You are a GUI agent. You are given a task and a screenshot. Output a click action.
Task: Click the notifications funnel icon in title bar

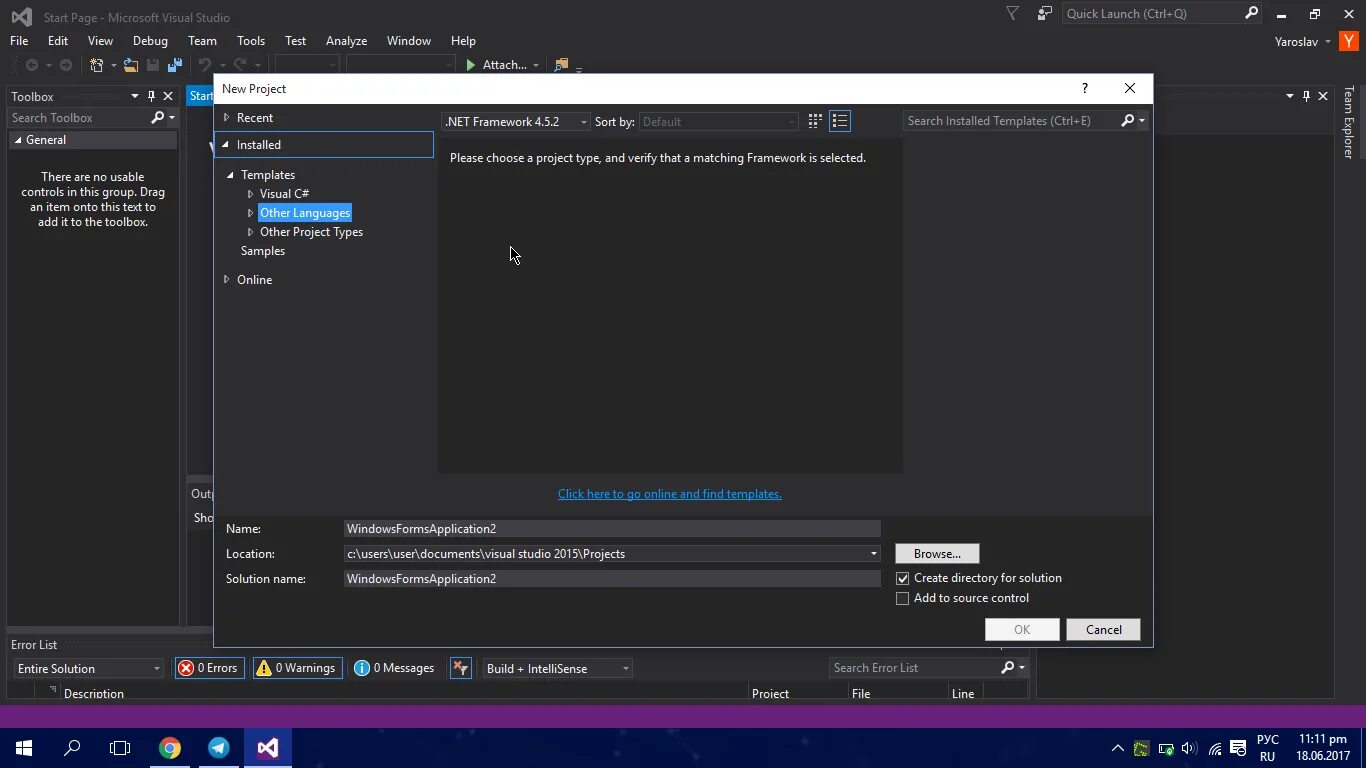[x=1012, y=14]
